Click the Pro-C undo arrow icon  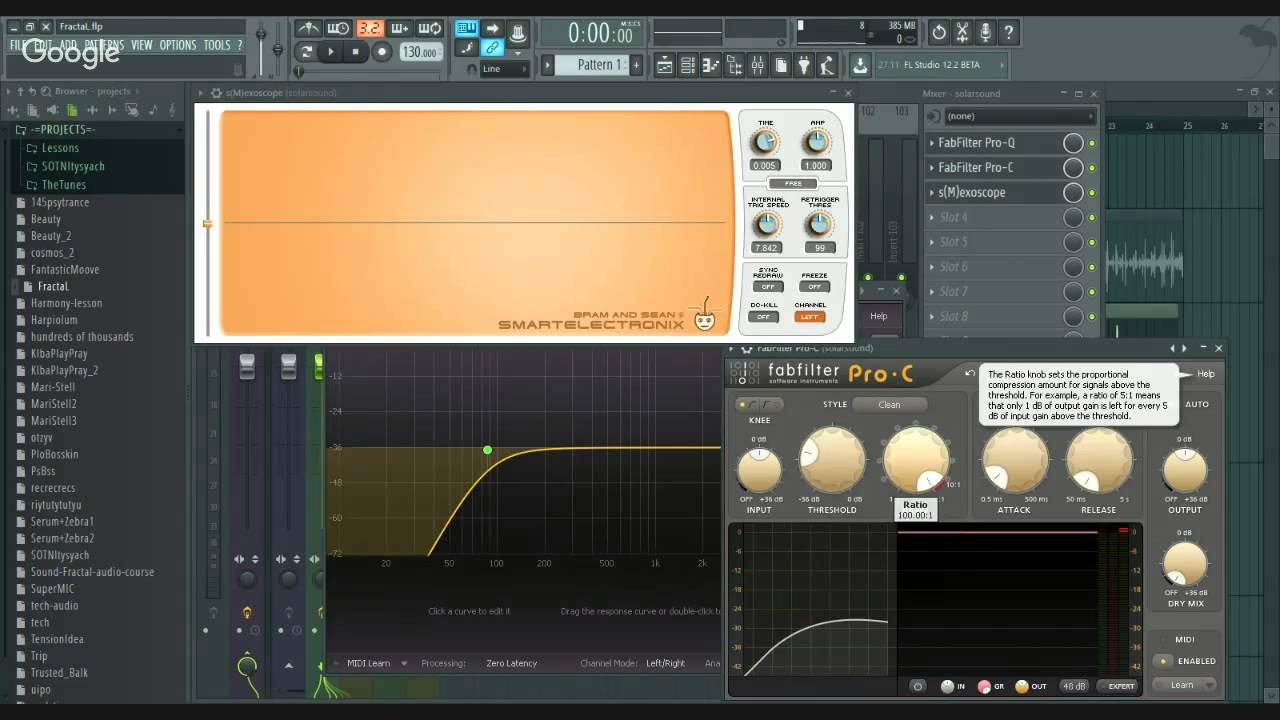(969, 373)
